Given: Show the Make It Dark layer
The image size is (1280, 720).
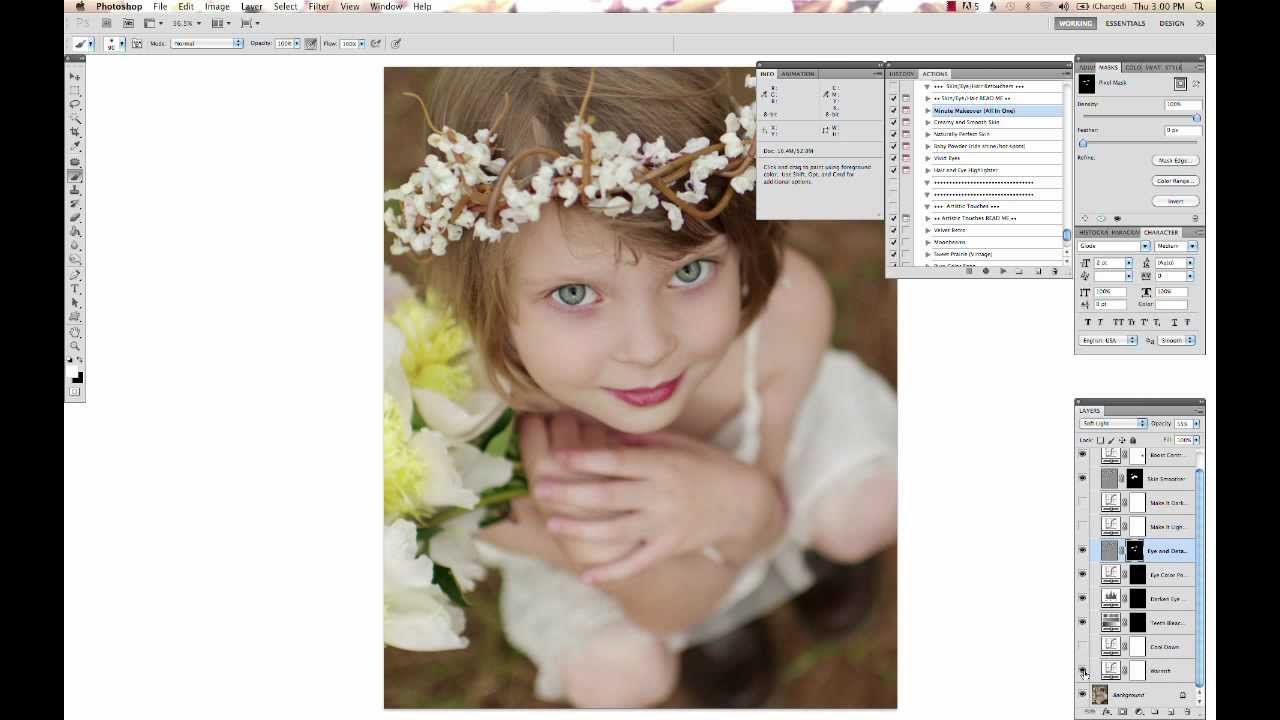Looking at the screenshot, I should click(1082, 503).
